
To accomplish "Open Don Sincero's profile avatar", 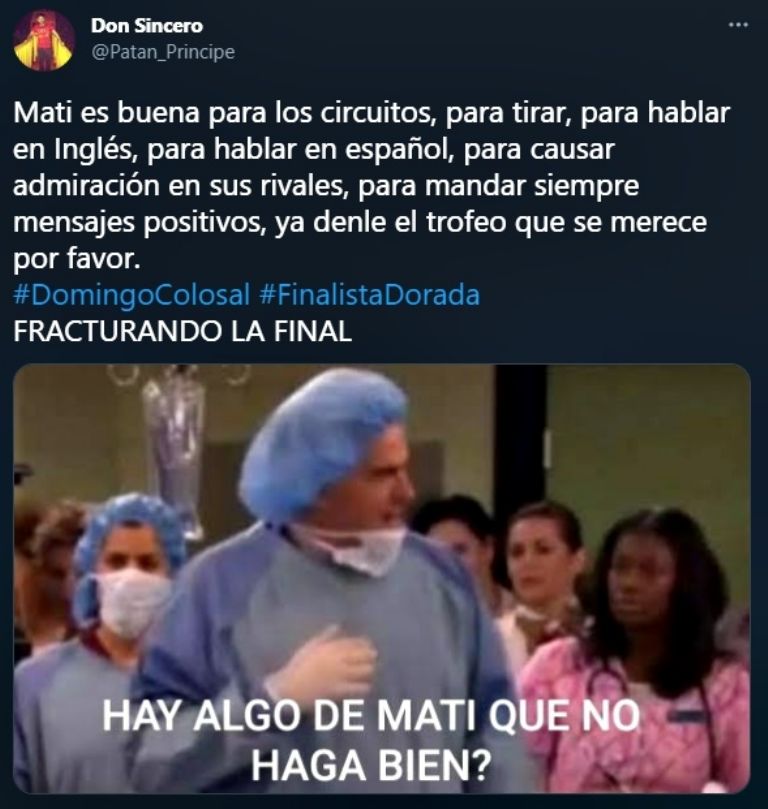I will 44,40.
